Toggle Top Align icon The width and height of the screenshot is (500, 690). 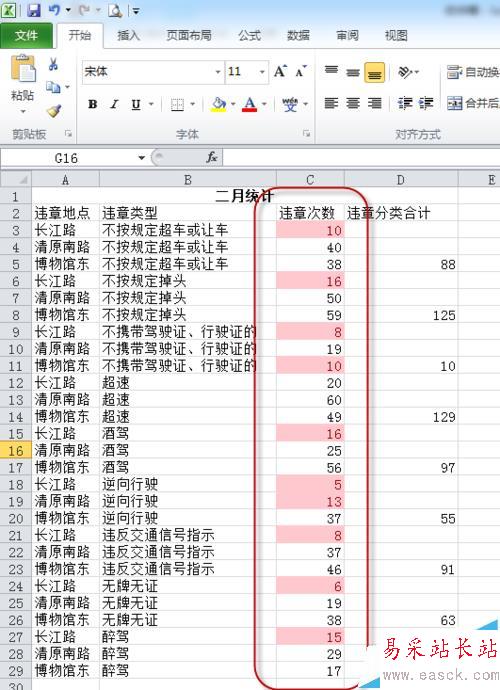[x=331, y=71]
